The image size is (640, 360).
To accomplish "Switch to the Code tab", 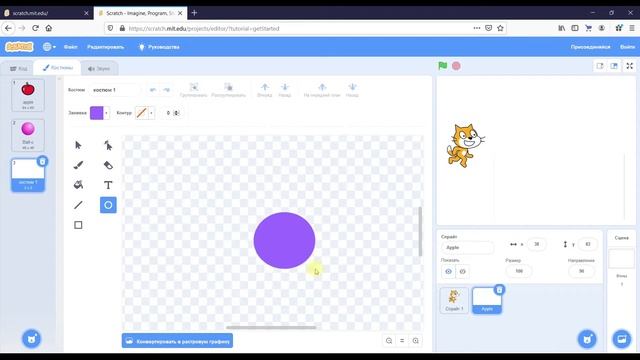I will (x=19, y=69).
